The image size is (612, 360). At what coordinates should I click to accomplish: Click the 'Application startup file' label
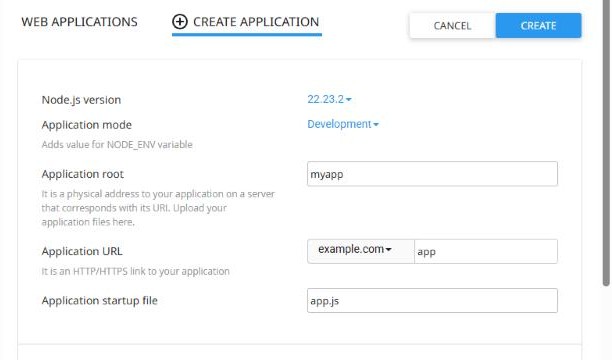coord(100,301)
